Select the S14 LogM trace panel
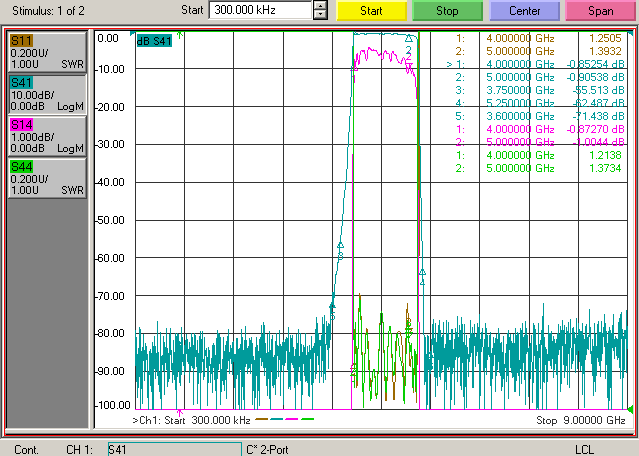 [x=47, y=136]
